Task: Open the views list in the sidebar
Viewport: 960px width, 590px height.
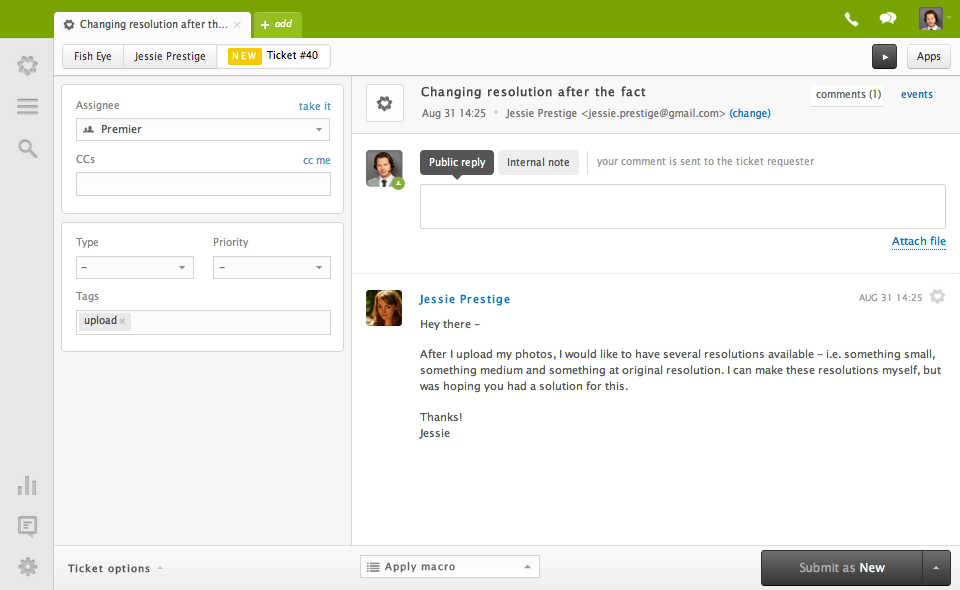Action: tap(27, 106)
